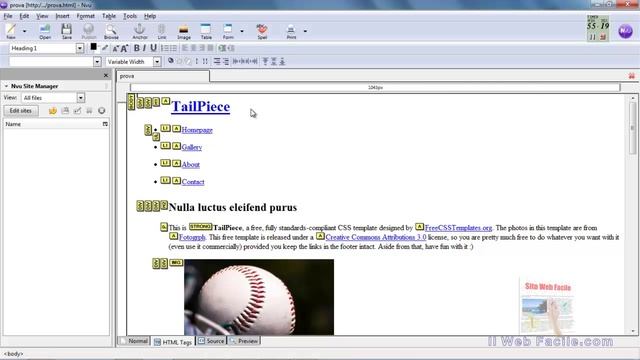The height and width of the screenshot is (360, 640).
Task: Run the spell checker with the Spell icon
Action: point(262,31)
